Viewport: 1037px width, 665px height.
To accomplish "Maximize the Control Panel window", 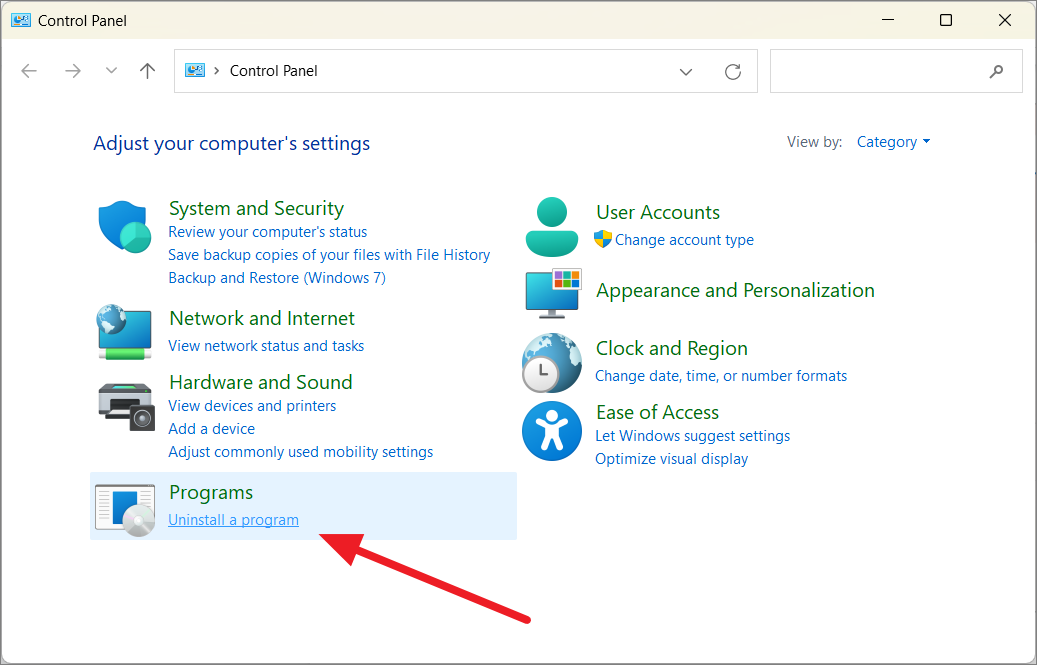I will (x=946, y=20).
